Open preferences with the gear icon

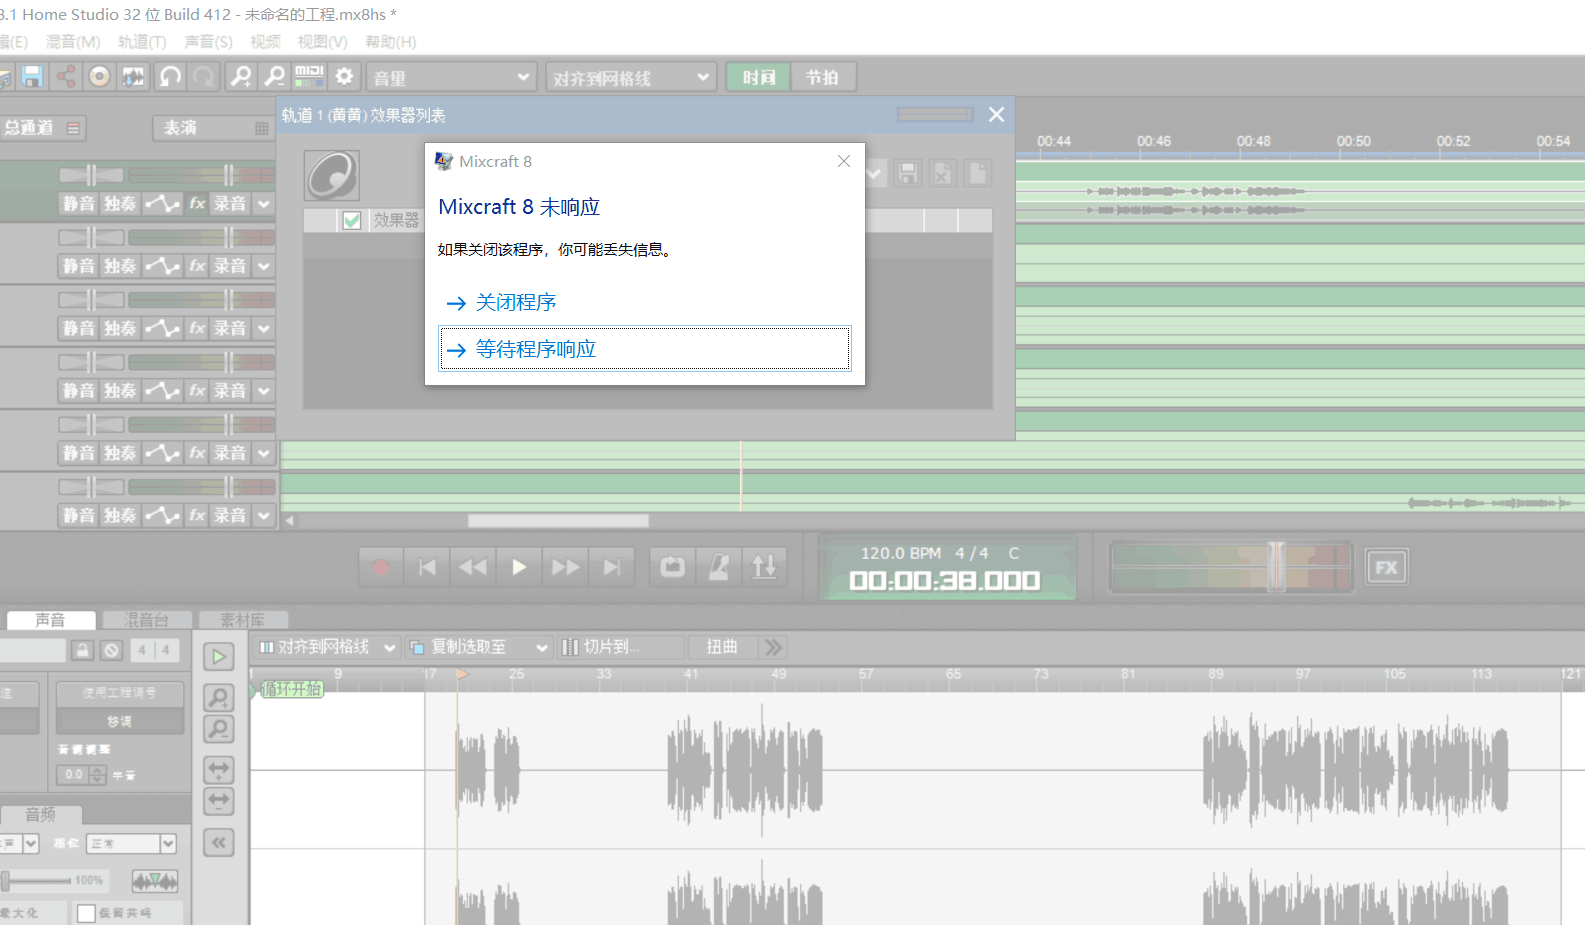(x=344, y=77)
